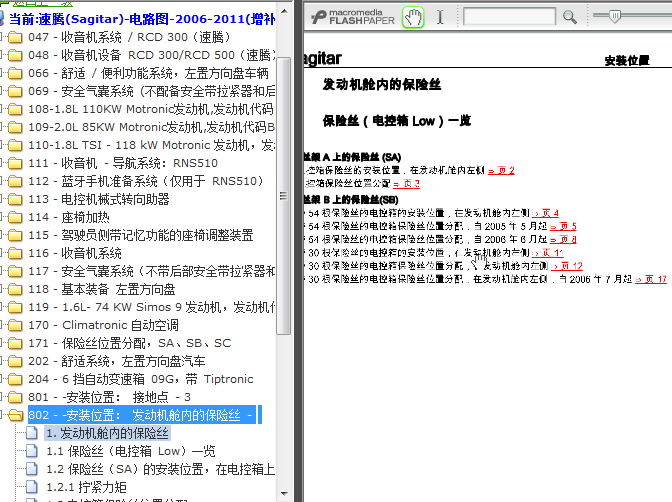Open 1.1 保险丝（电控箱 Low）一览 page
The image size is (672, 502).
click(x=131, y=451)
